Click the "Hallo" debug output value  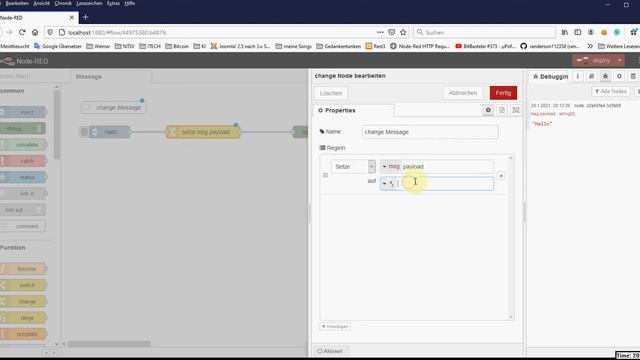coord(542,124)
